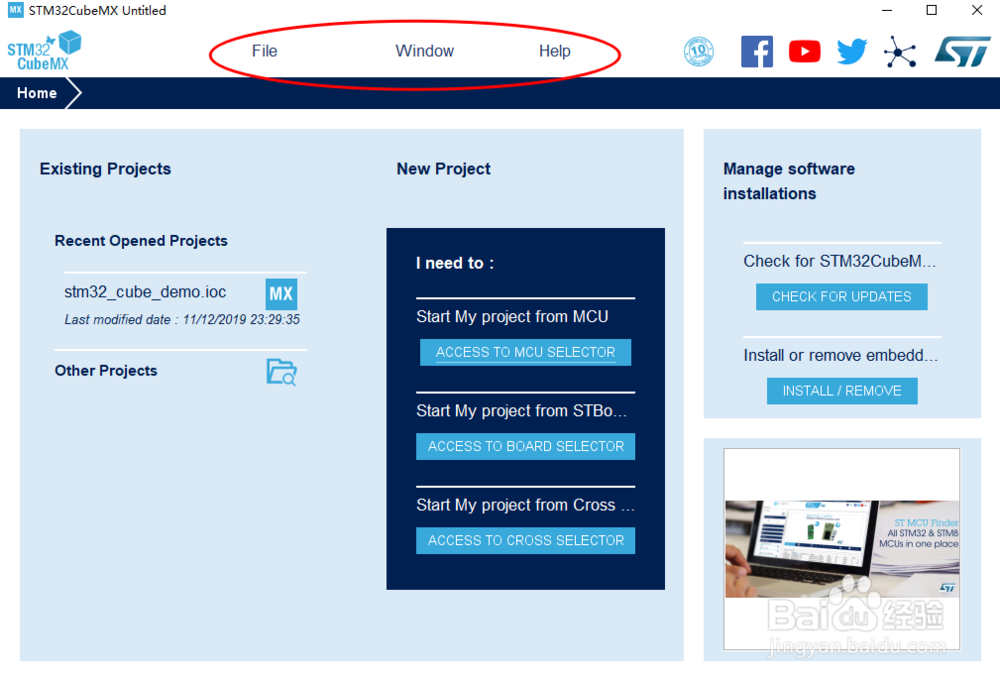The image size is (1000, 681).
Task: Open the Window menu
Action: (x=424, y=51)
